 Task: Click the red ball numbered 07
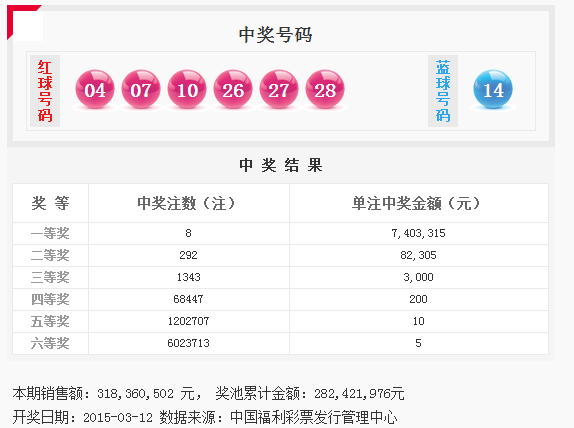(141, 89)
